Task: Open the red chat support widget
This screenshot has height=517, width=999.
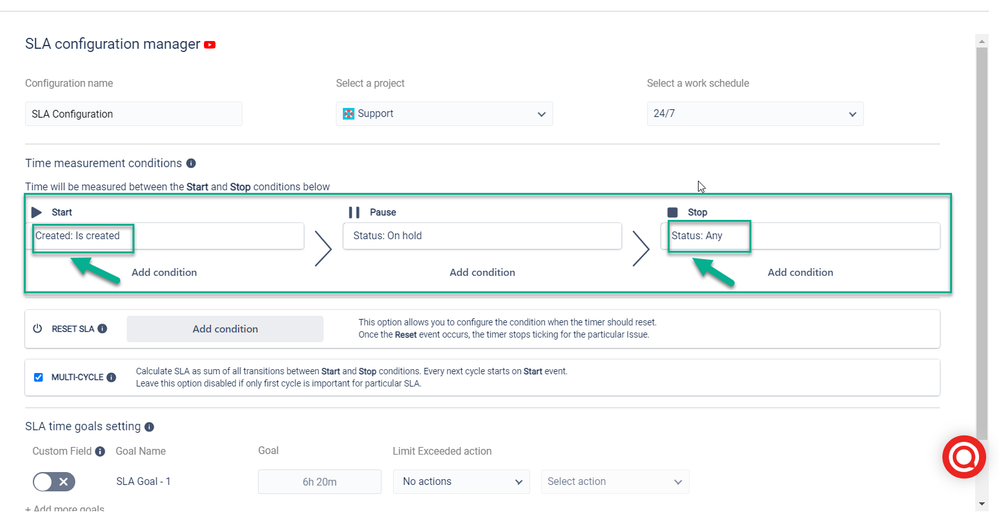Action: coord(964,457)
